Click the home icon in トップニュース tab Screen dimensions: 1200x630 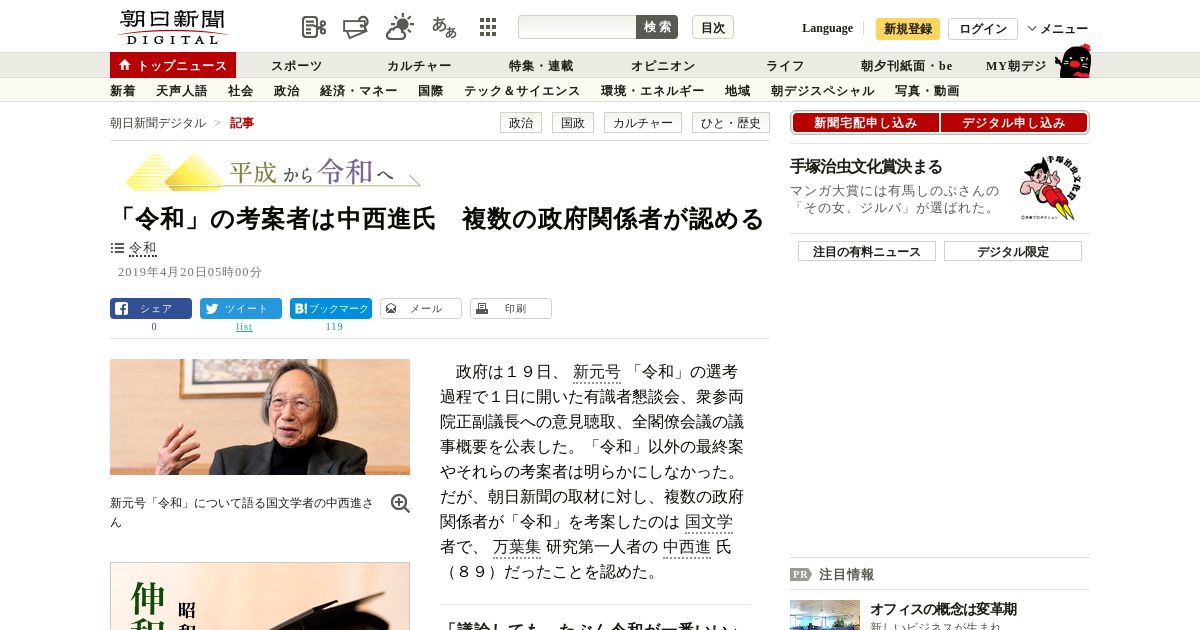[x=125, y=65]
